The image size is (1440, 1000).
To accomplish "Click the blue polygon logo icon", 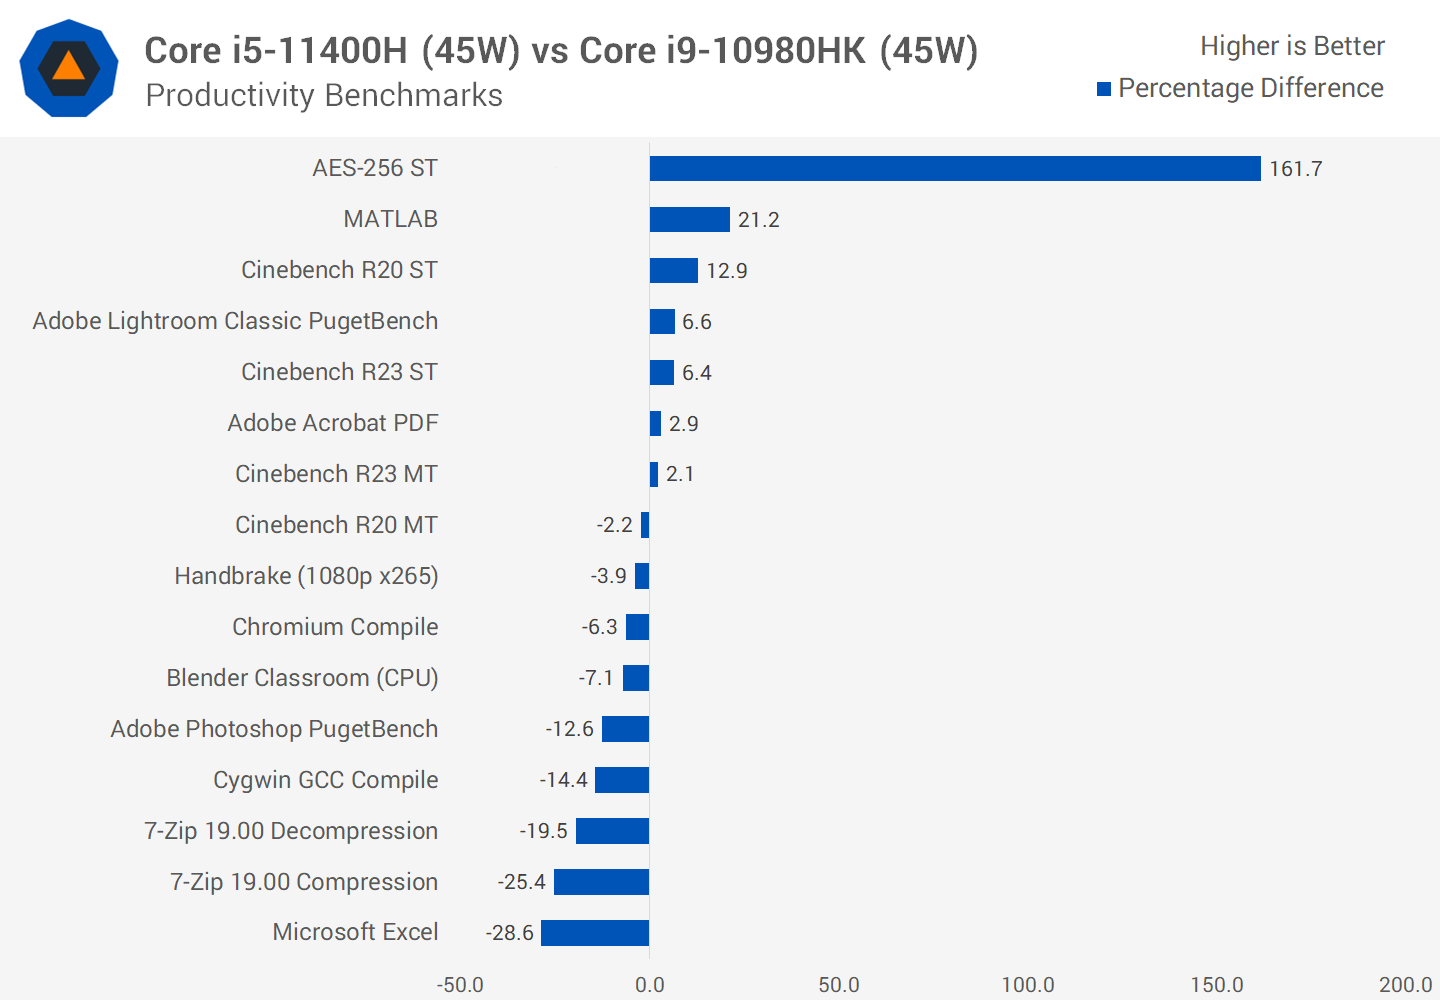I will (x=69, y=68).
